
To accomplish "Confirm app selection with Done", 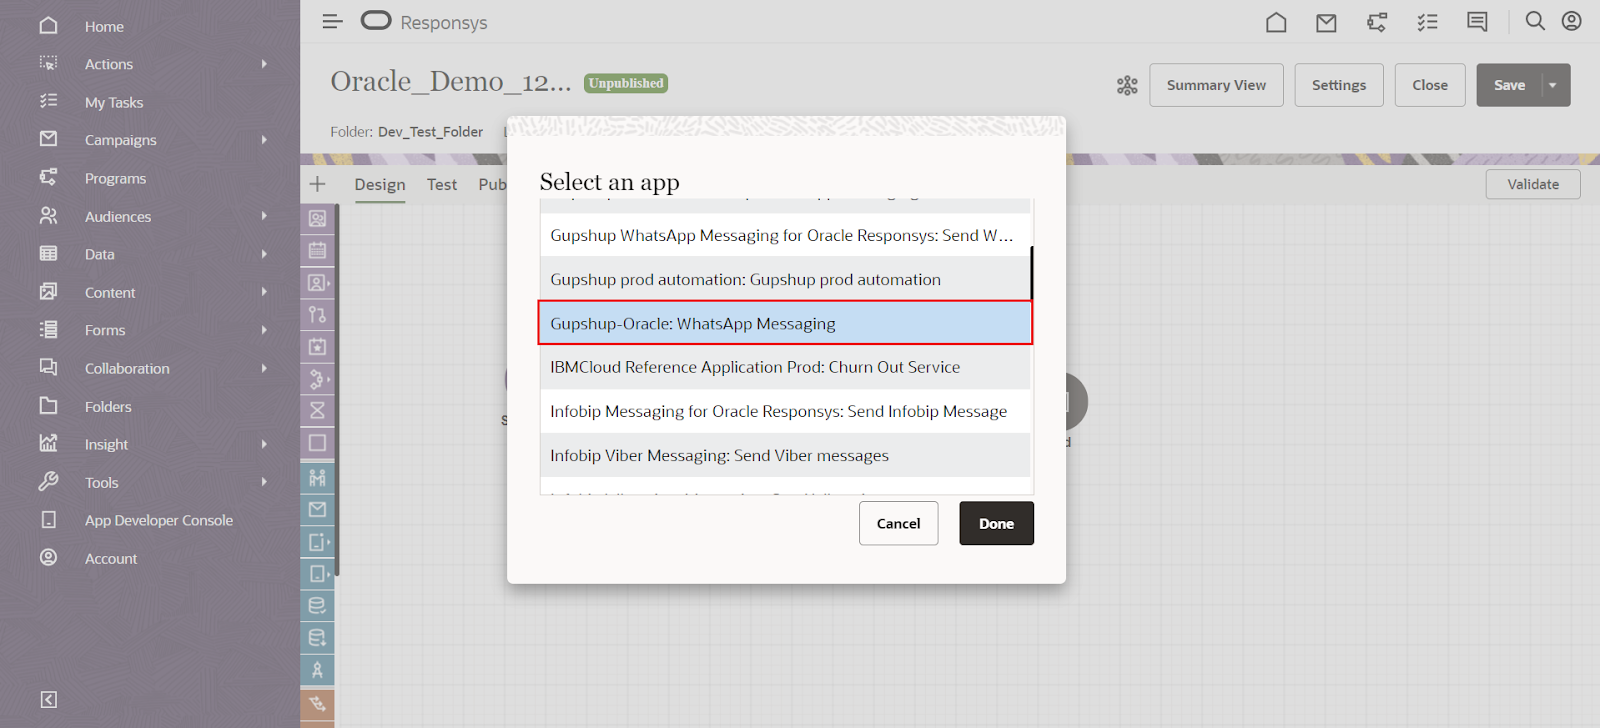I will pyautogui.click(x=996, y=523).
